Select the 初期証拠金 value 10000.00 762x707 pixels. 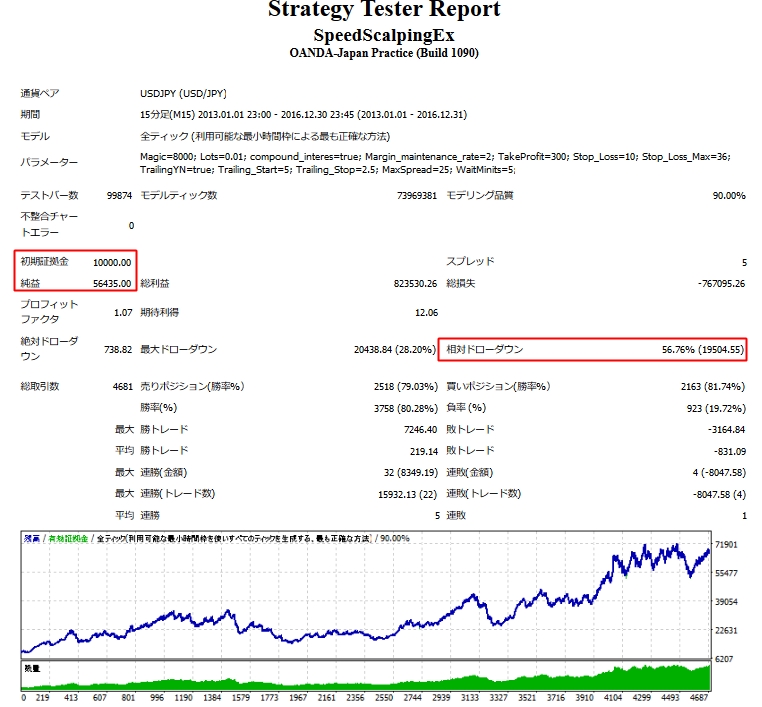[111, 262]
